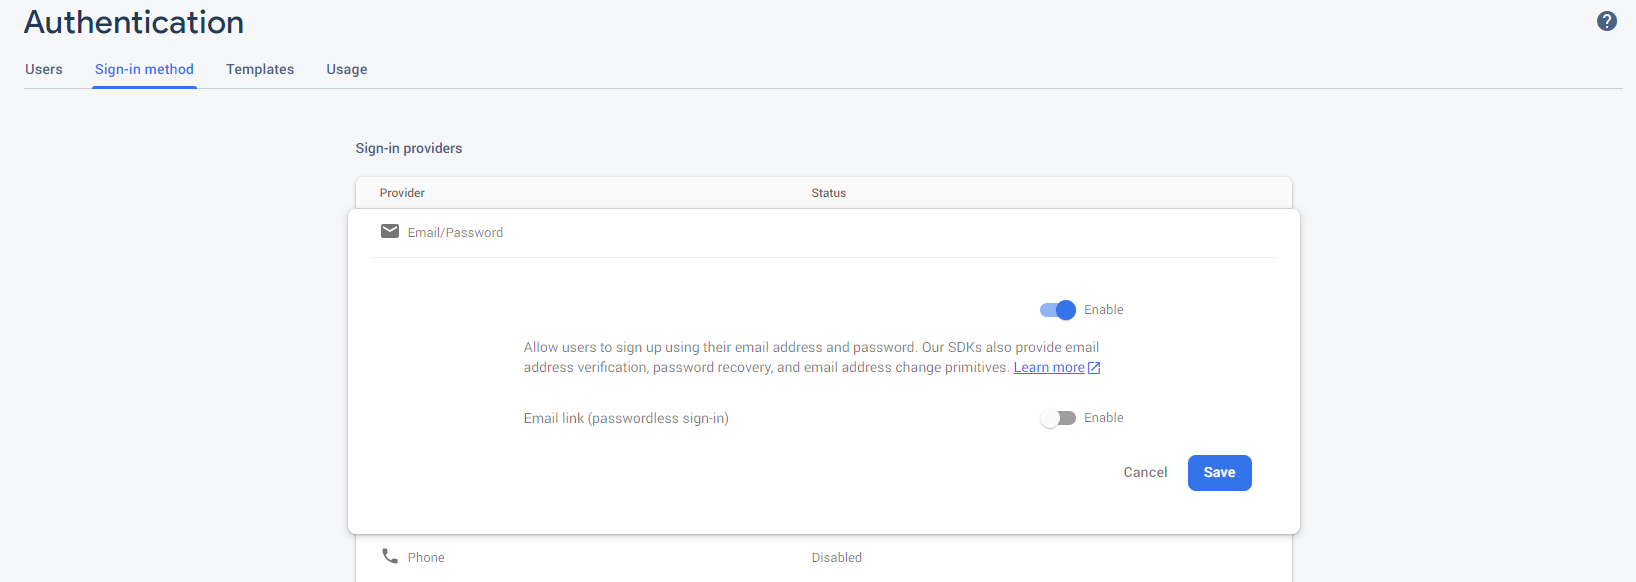Go to the Usage tab
The width and height of the screenshot is (1636, 582).
pos(347,69)
